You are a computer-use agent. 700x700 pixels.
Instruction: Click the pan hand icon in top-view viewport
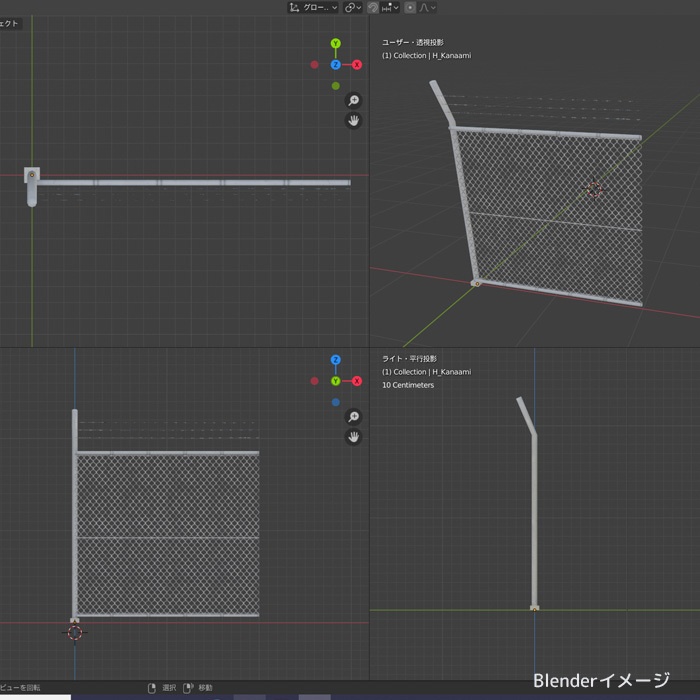pos(353,121)
